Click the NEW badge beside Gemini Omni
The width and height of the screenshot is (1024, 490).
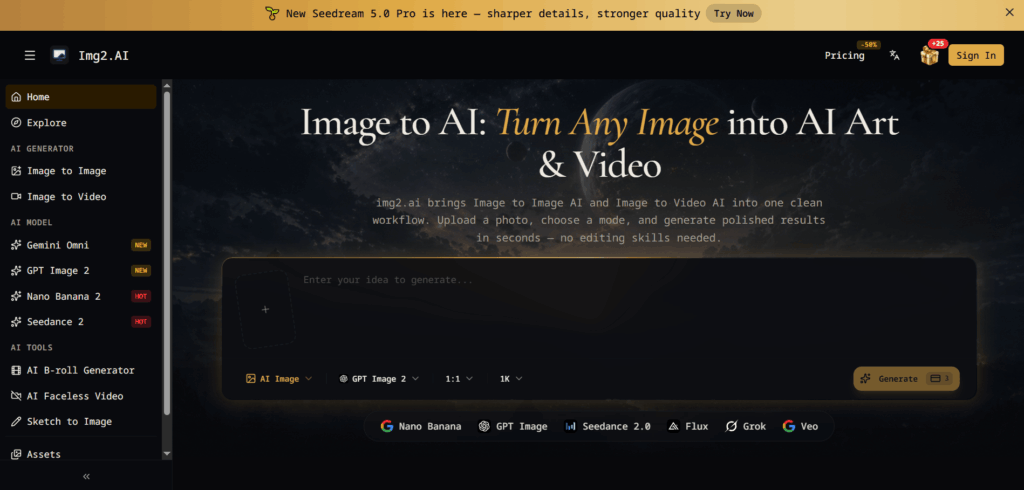[141, 245]
